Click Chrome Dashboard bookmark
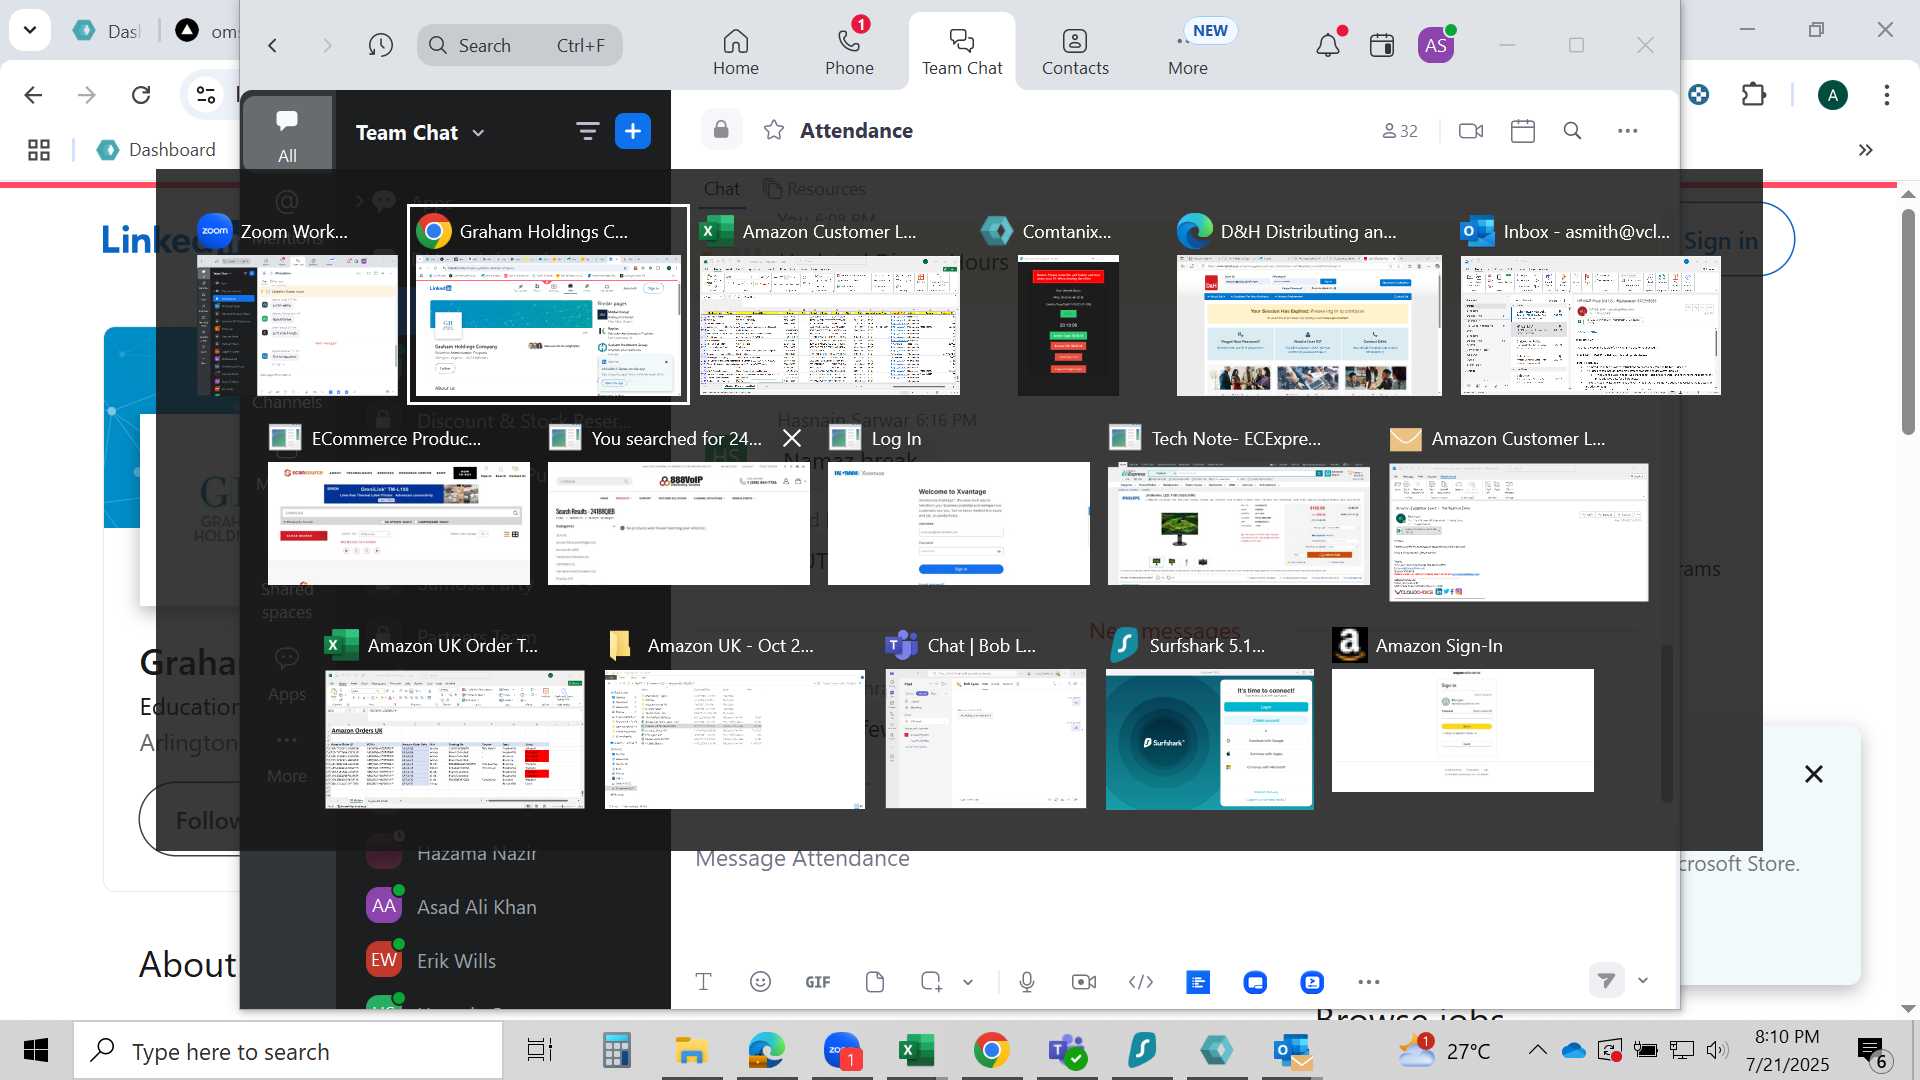 [x=157, y=149]
